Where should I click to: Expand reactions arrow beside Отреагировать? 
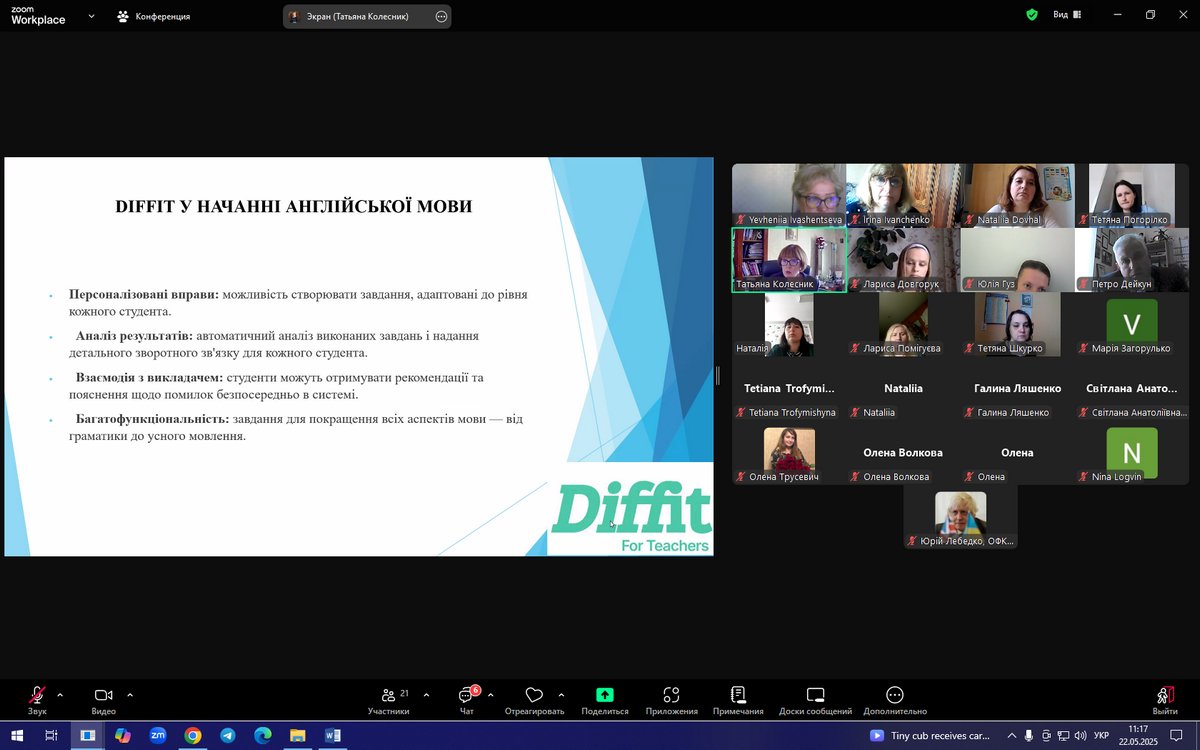[561, 695]
